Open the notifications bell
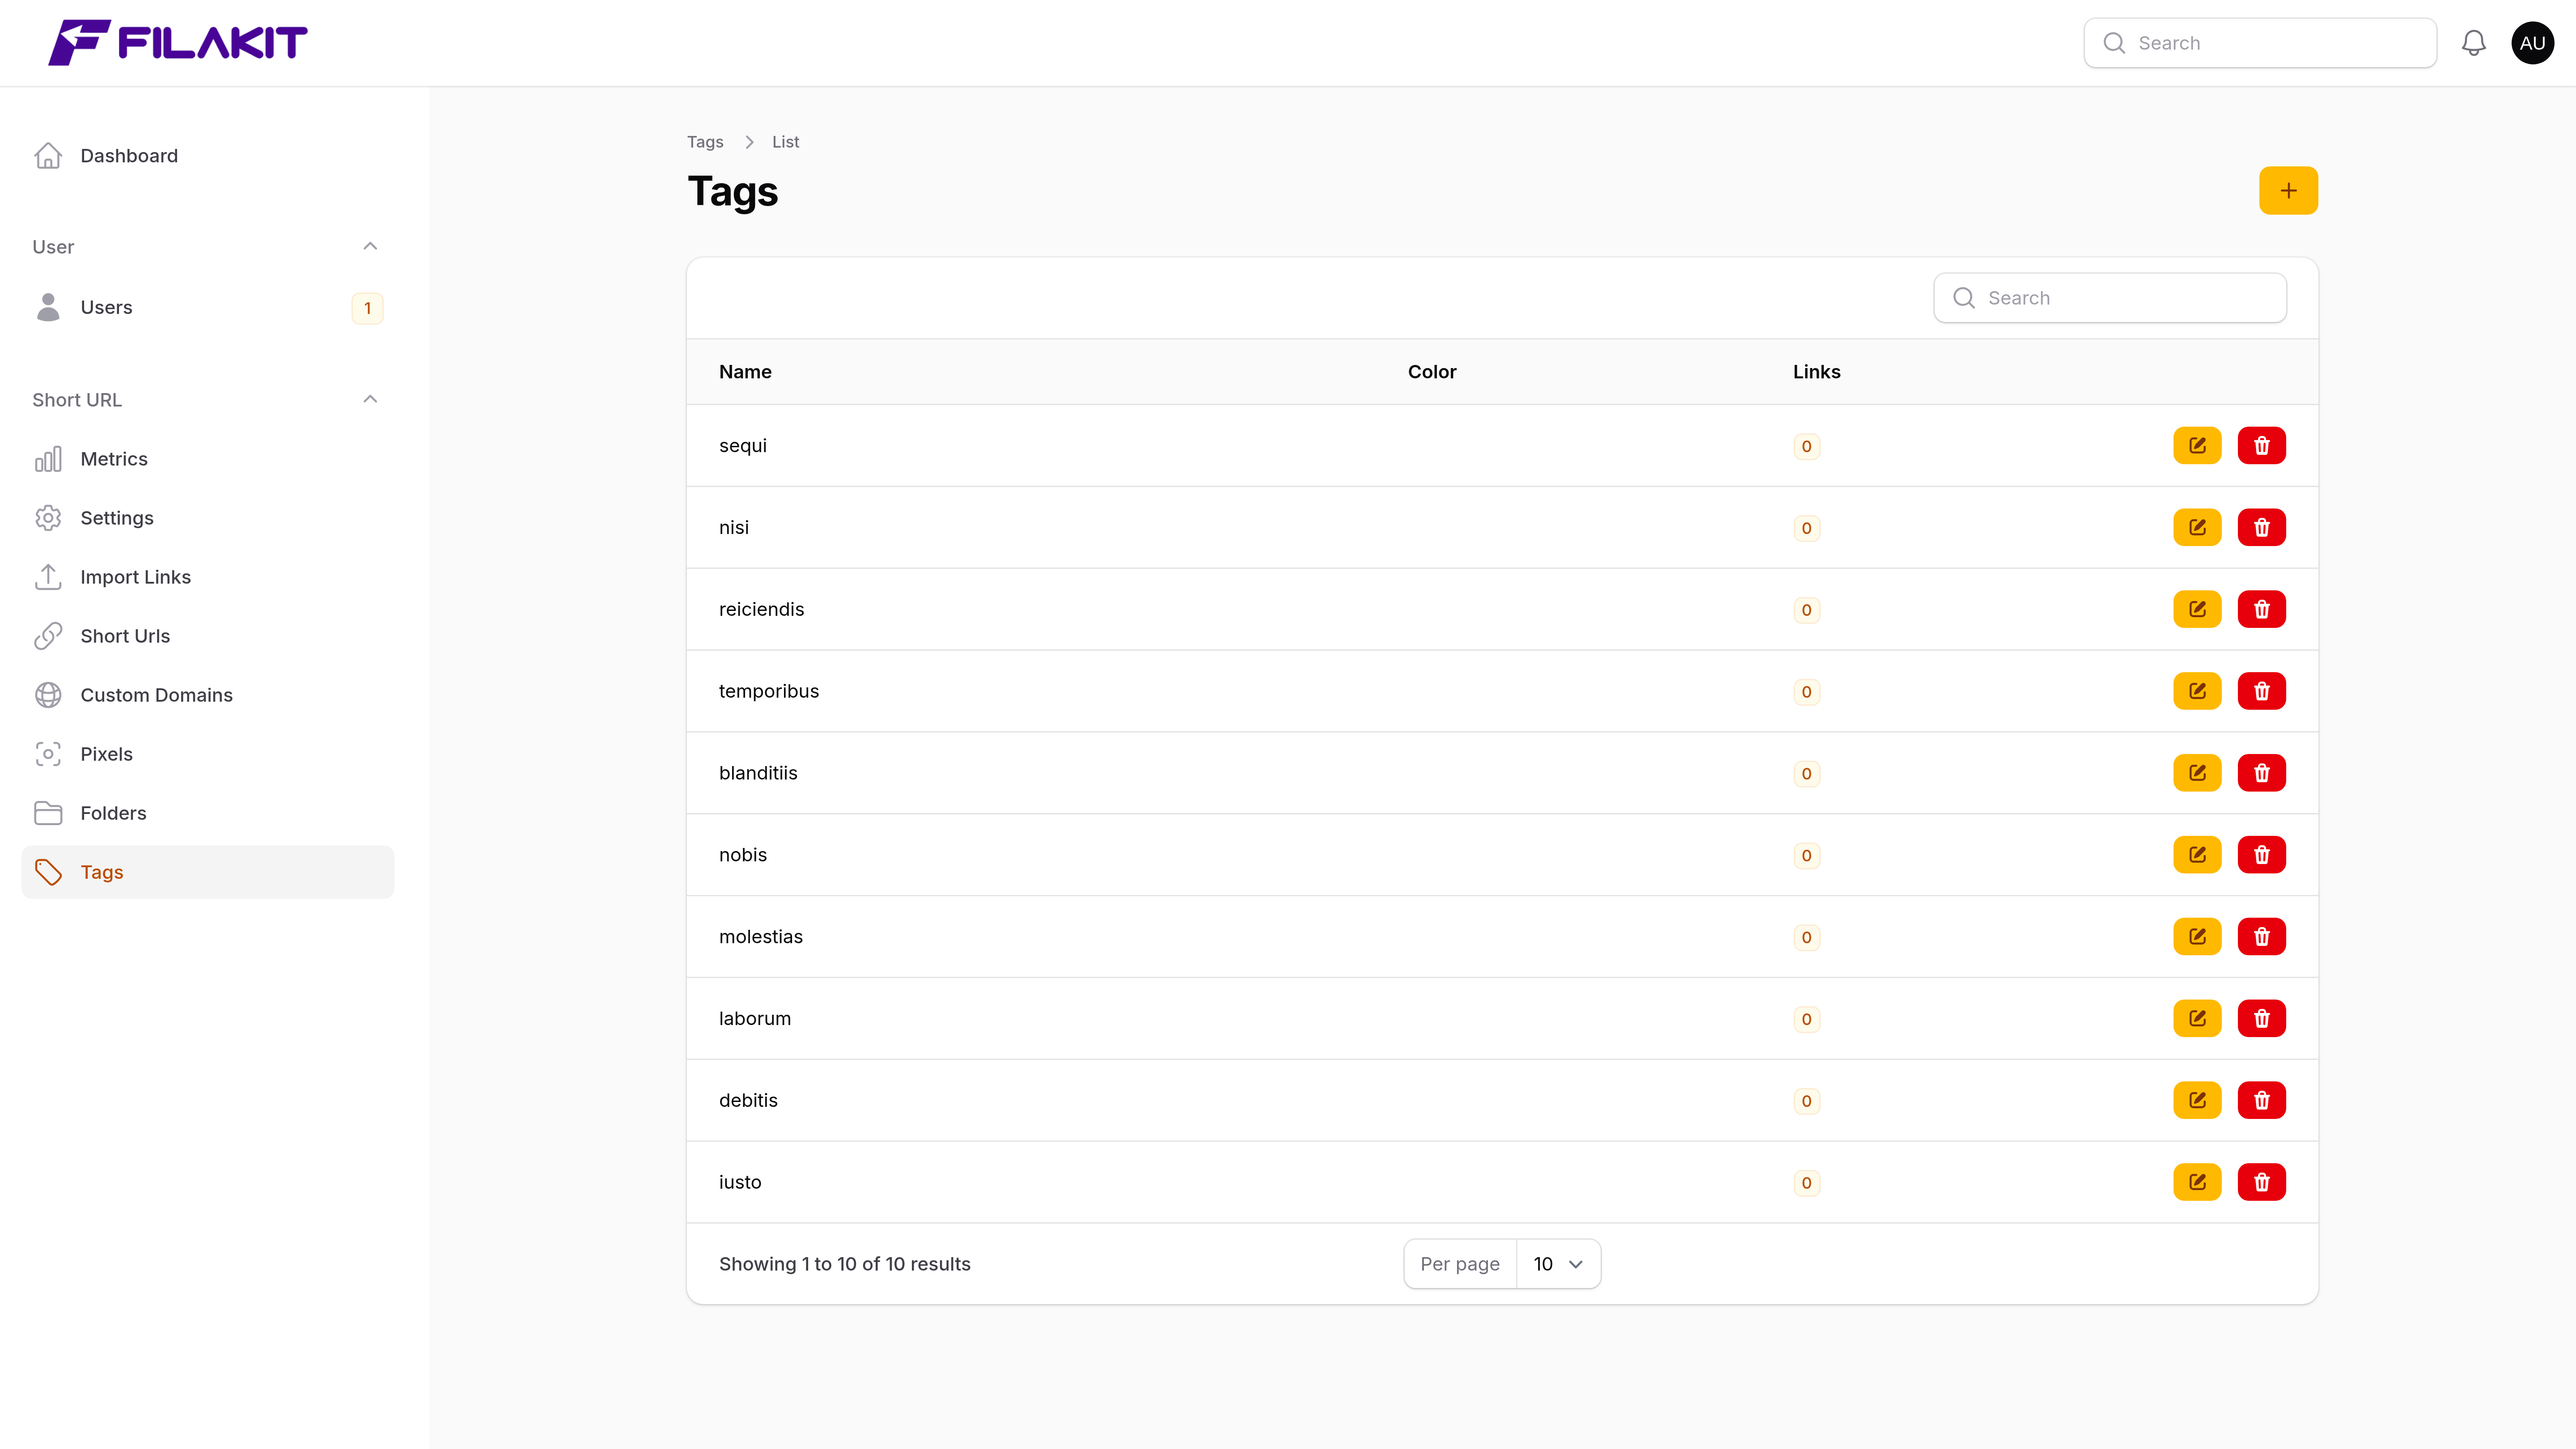 (x=2473, y=43)
